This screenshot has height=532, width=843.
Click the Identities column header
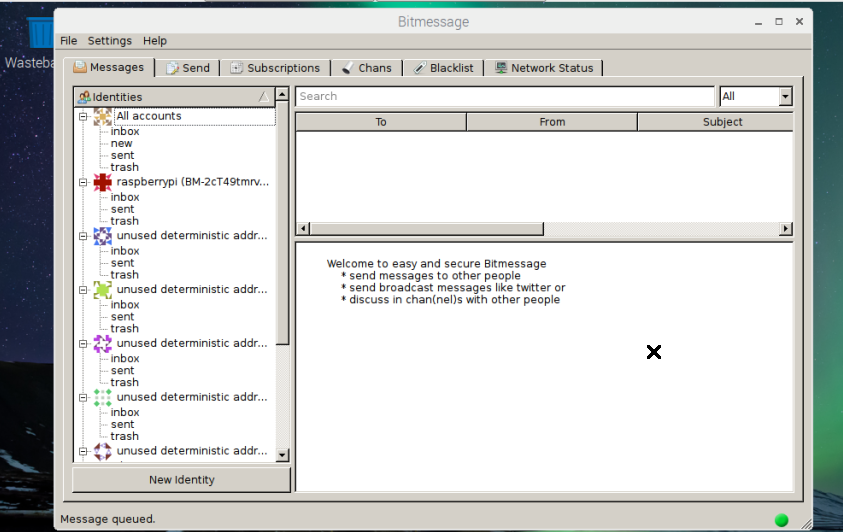[175, 97]
